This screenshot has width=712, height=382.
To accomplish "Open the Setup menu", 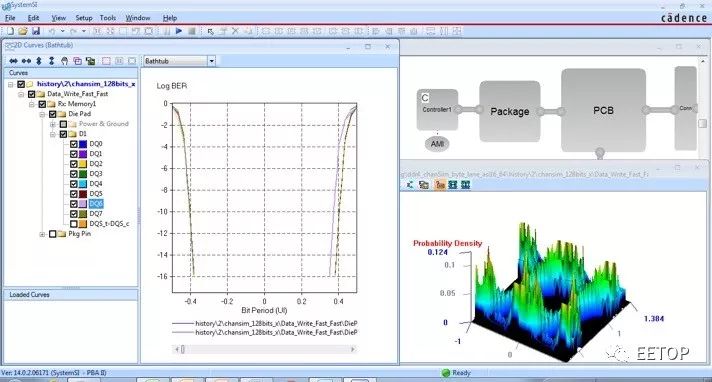I will click(x=84, y=18).
